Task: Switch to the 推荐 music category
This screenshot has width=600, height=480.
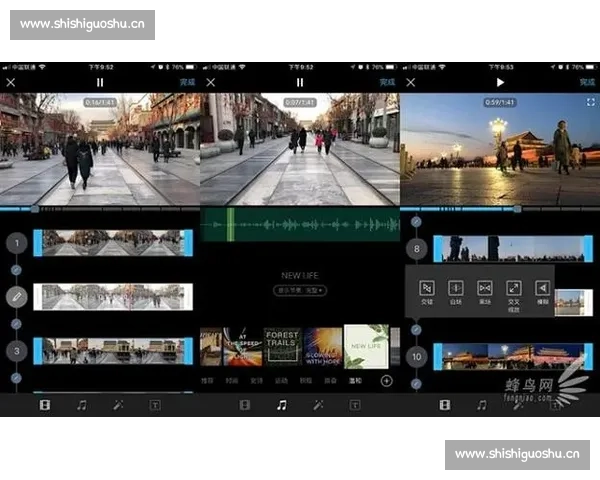Action: [x=207, y=381]
